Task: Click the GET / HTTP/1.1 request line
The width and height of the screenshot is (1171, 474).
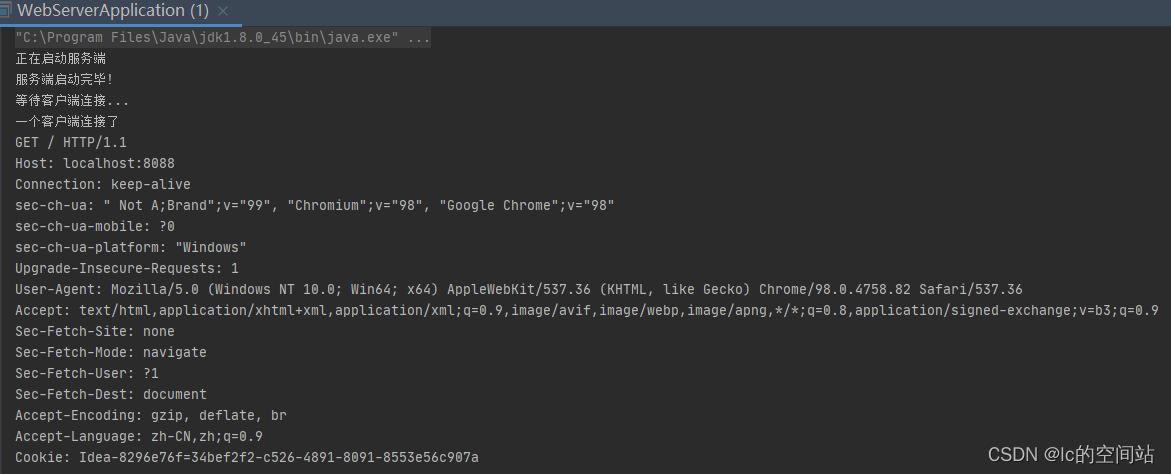Action: click(71, 143)
